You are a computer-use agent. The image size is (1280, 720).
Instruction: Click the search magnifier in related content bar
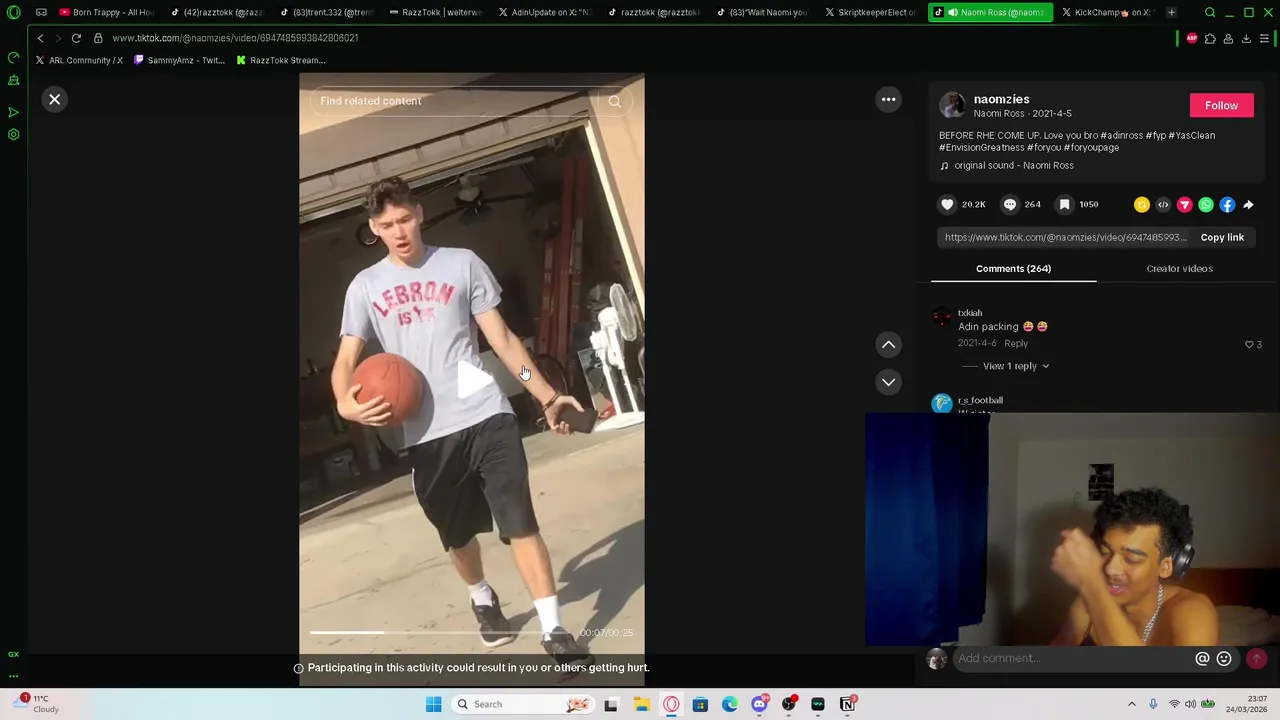tap(615, 101)
